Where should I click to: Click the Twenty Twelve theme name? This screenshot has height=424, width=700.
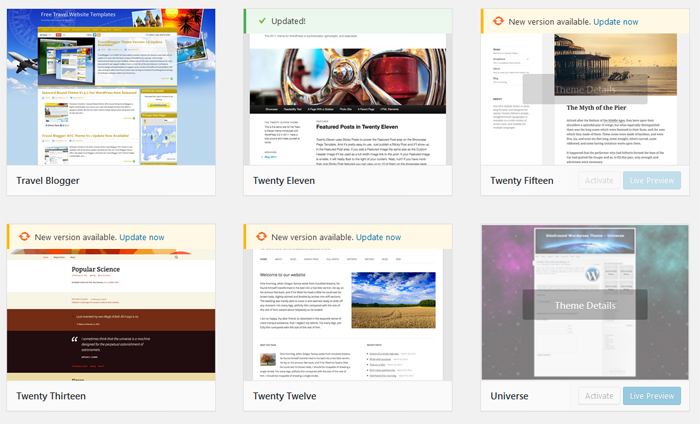(x=284, y=396)
